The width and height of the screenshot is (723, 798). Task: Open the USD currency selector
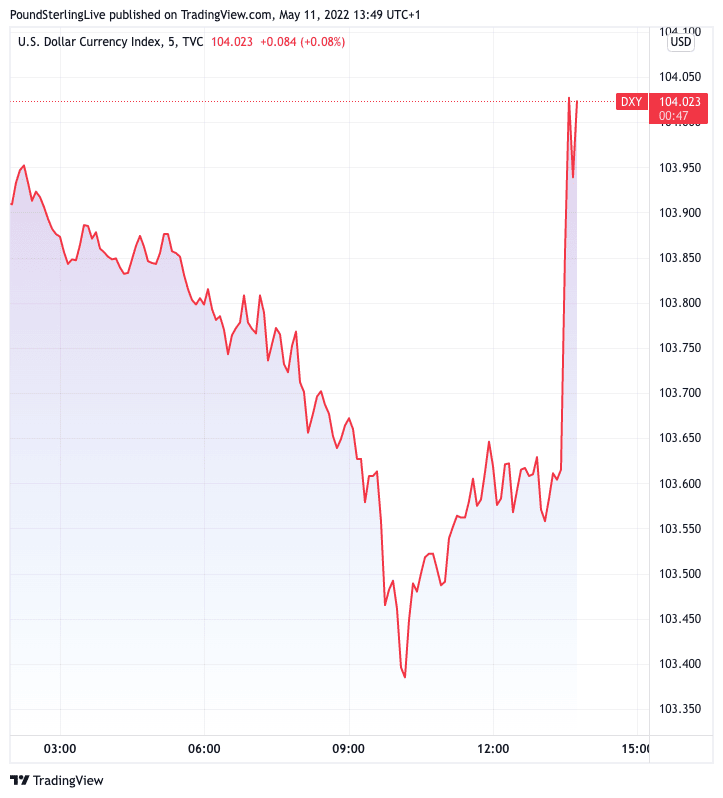click(x=681, y=41)
